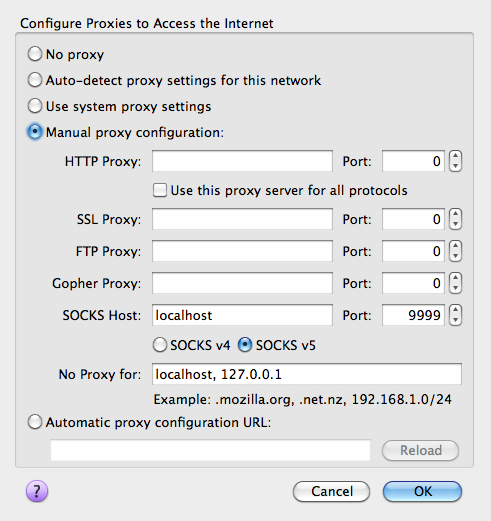The width and height of the screenshot is (491, 521).
Task: Click the Gopher Proxy: label
Action: coord(97,283)
